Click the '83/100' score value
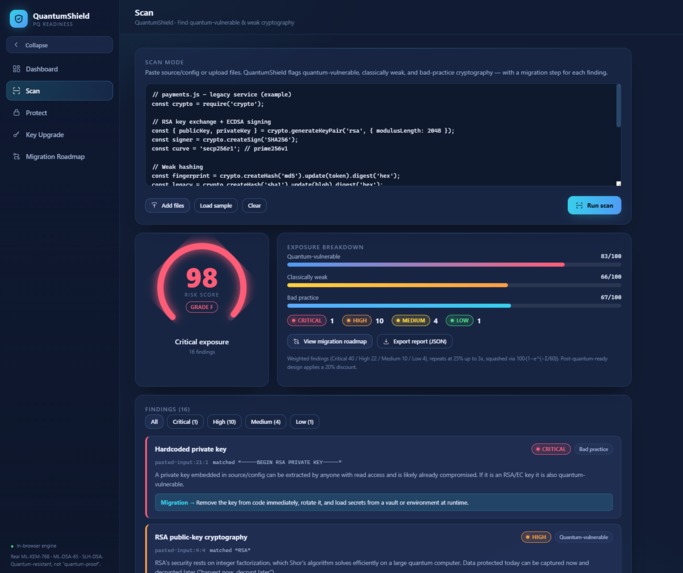The image size is (683, 573). coord(611,256)
